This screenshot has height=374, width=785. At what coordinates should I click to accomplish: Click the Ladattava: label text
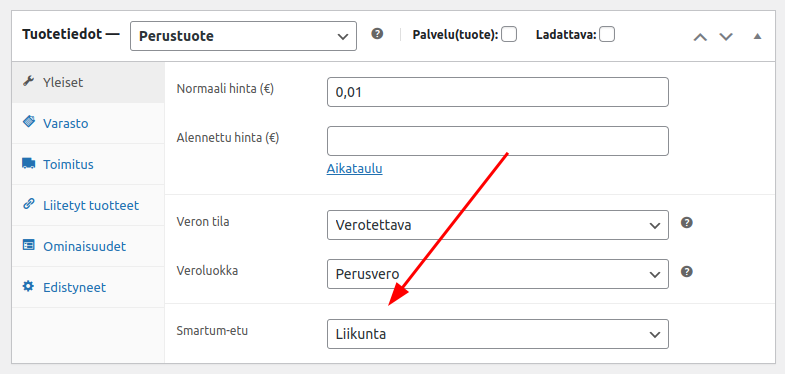click(566, 35)
